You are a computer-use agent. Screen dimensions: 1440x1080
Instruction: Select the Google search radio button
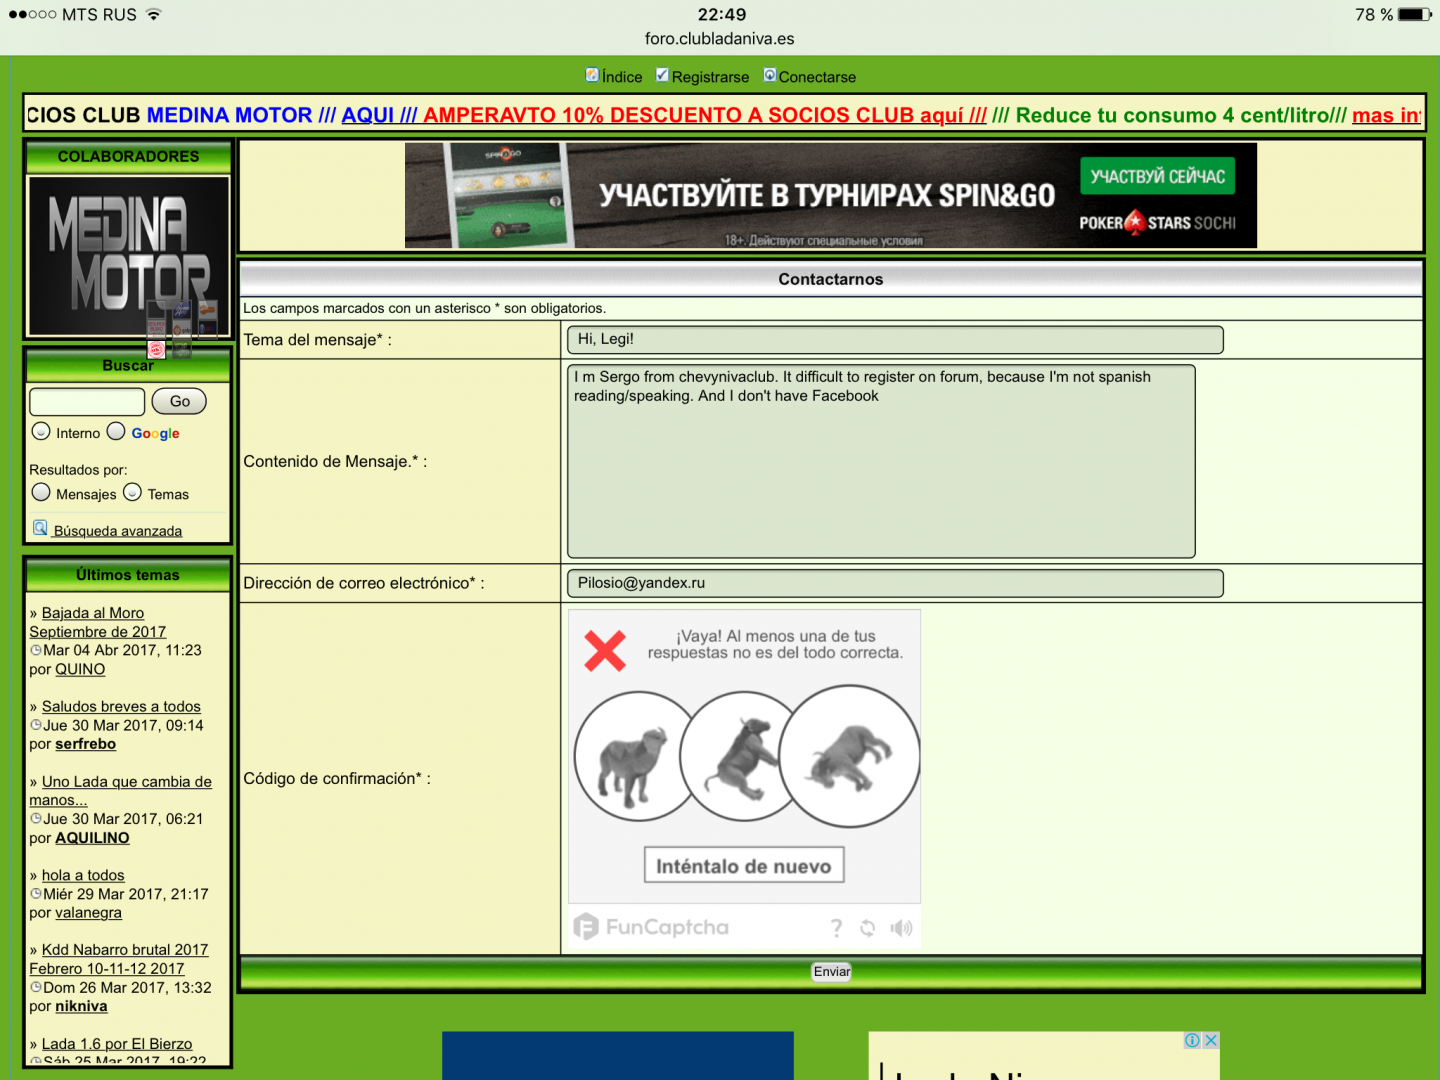[x=116, y=431]
